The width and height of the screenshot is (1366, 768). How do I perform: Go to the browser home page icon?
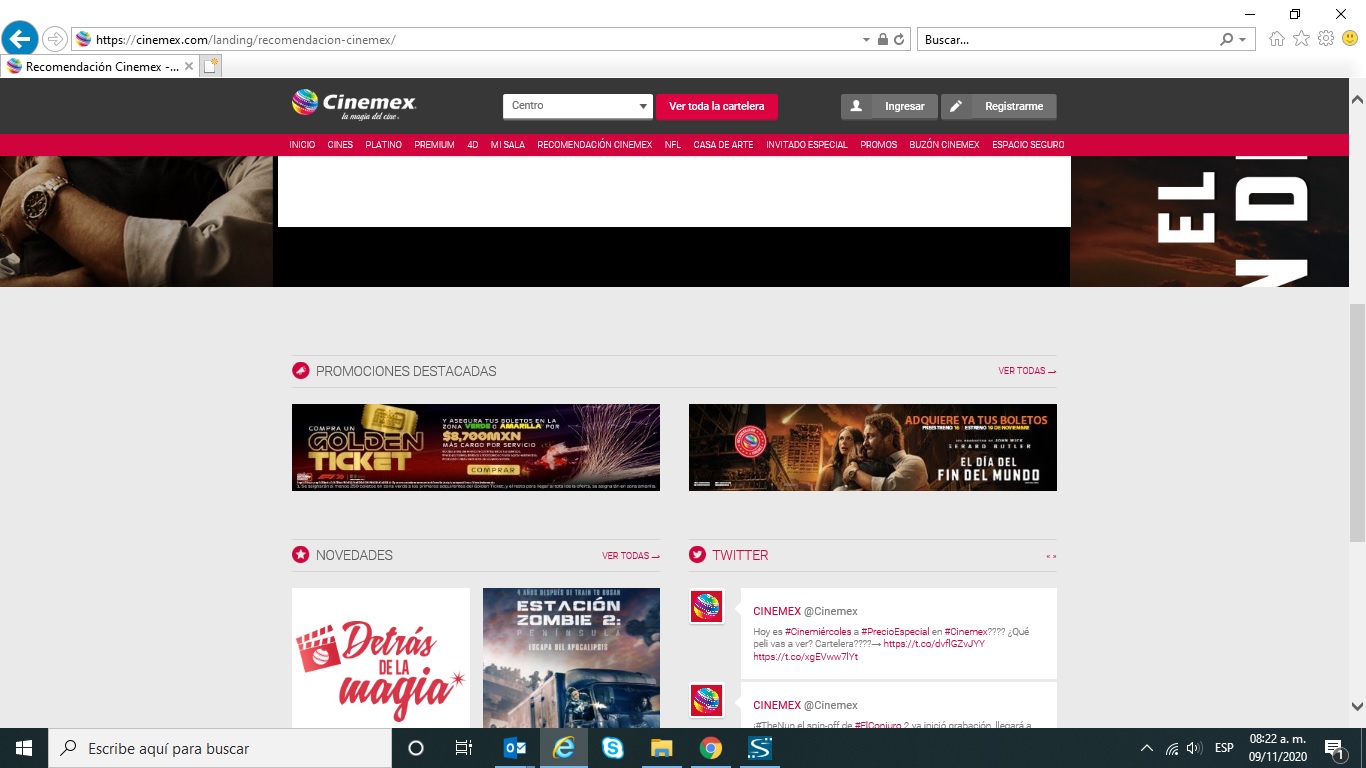point(1277,39)
